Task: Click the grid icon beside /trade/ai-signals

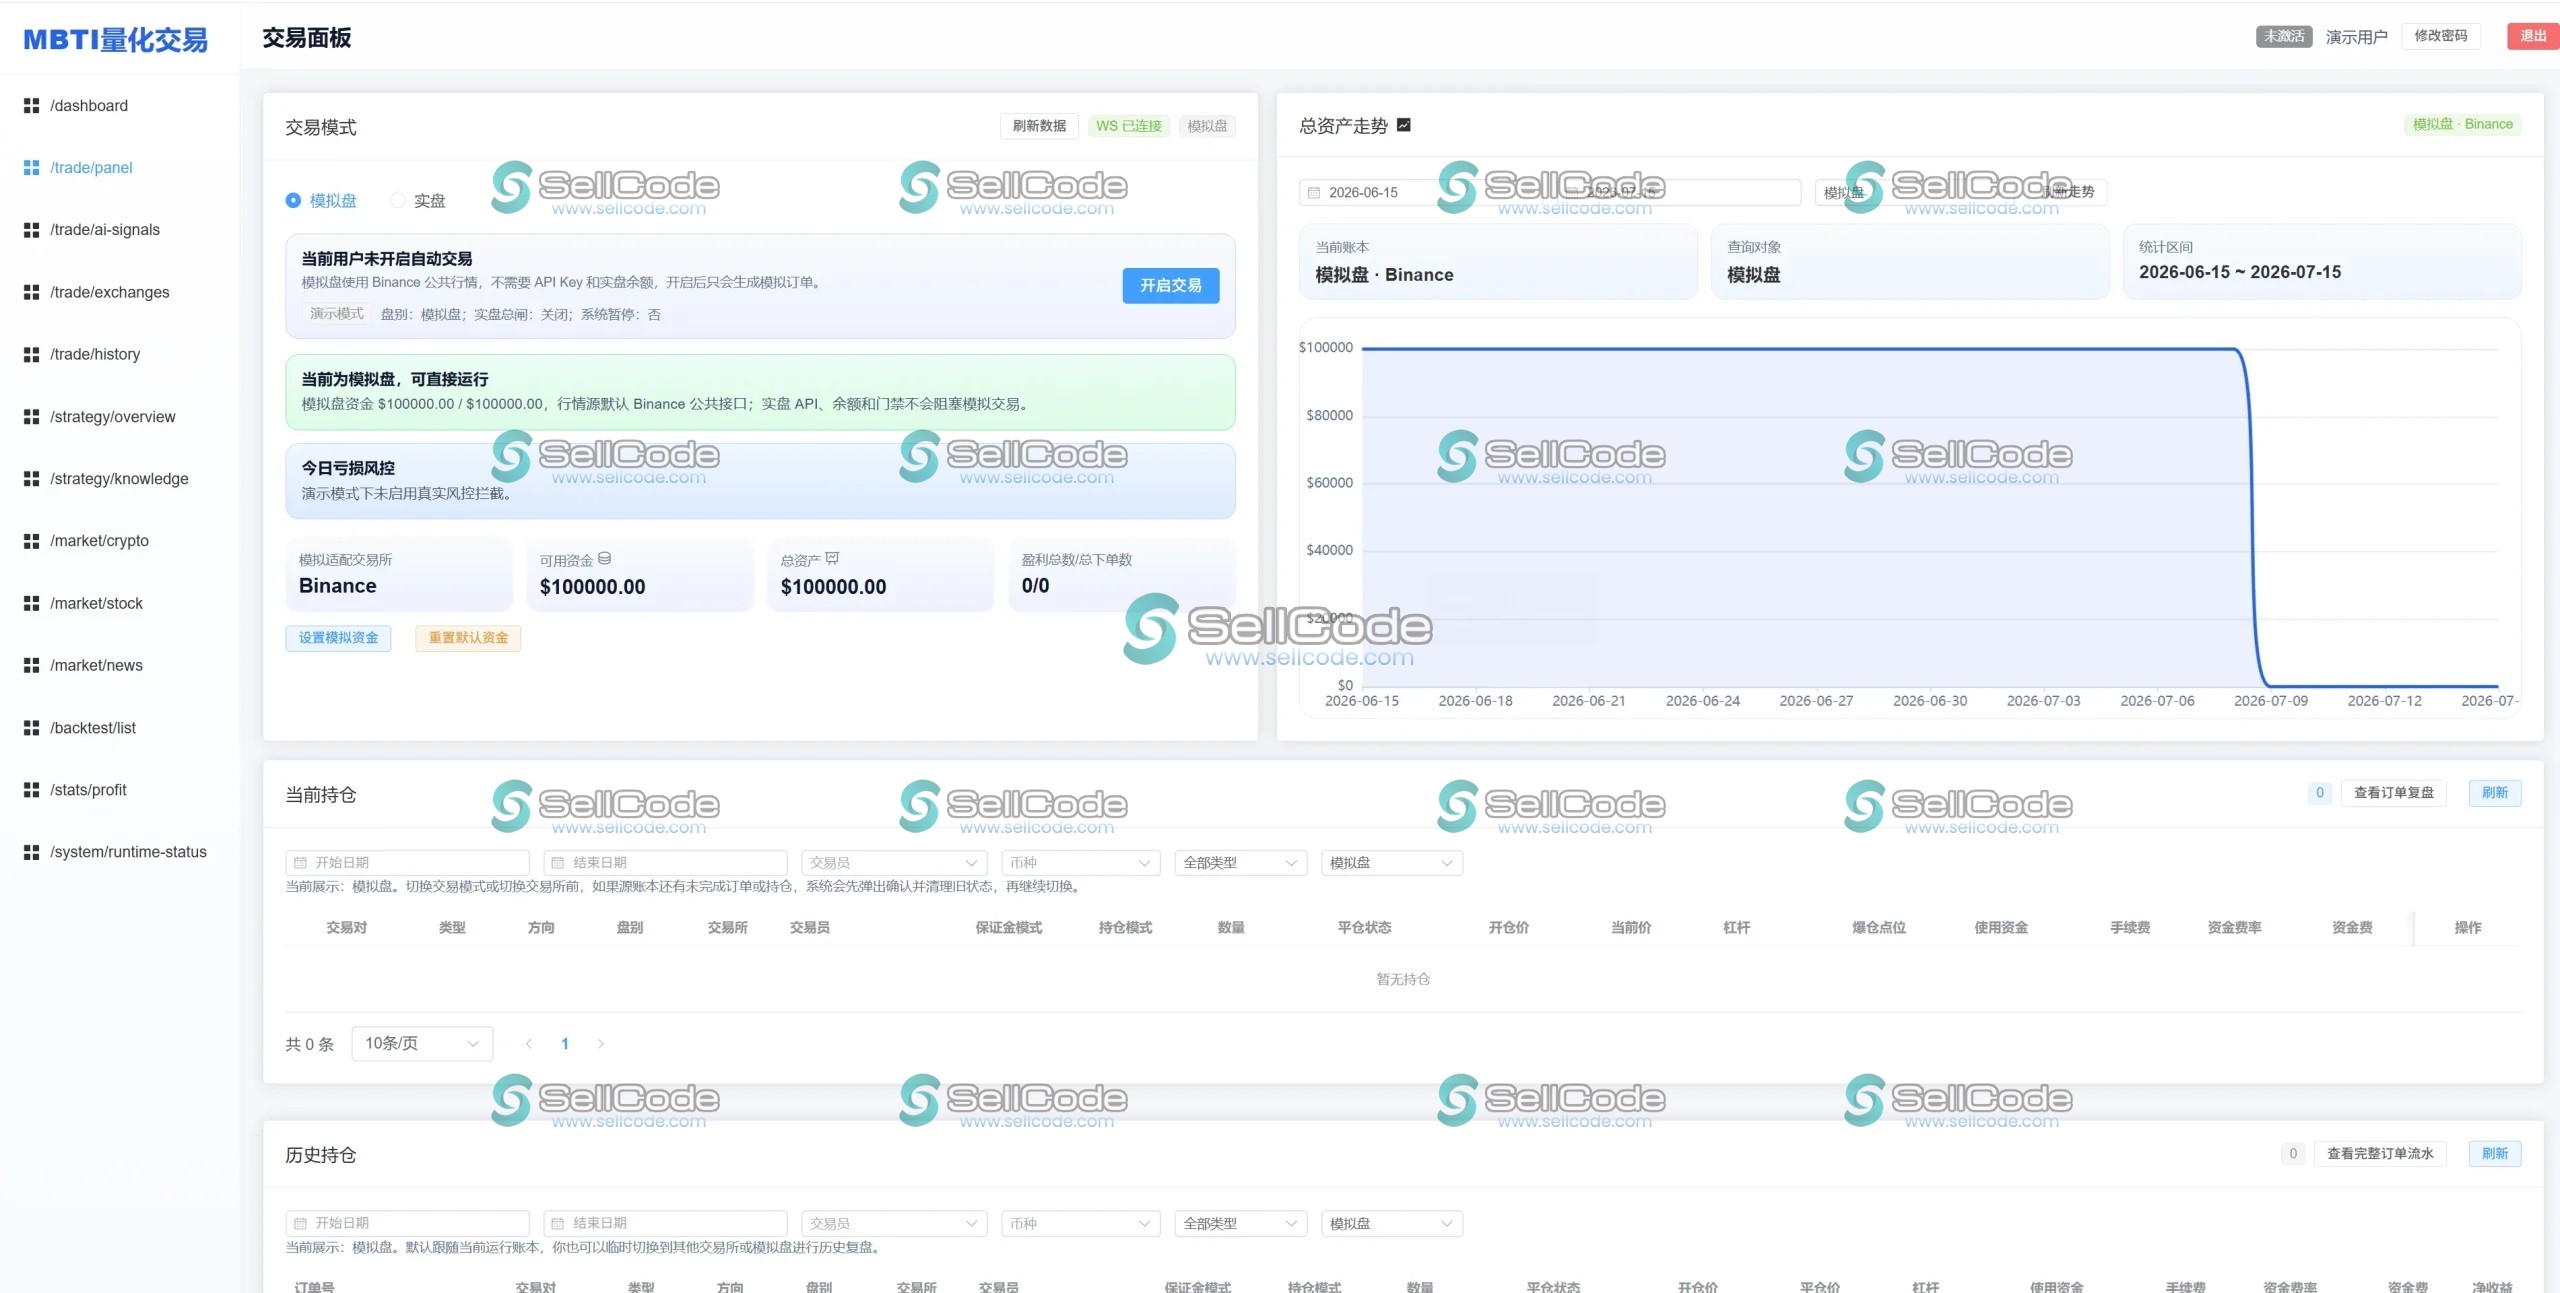Action: pyautogui.click(x=31, y=230)
